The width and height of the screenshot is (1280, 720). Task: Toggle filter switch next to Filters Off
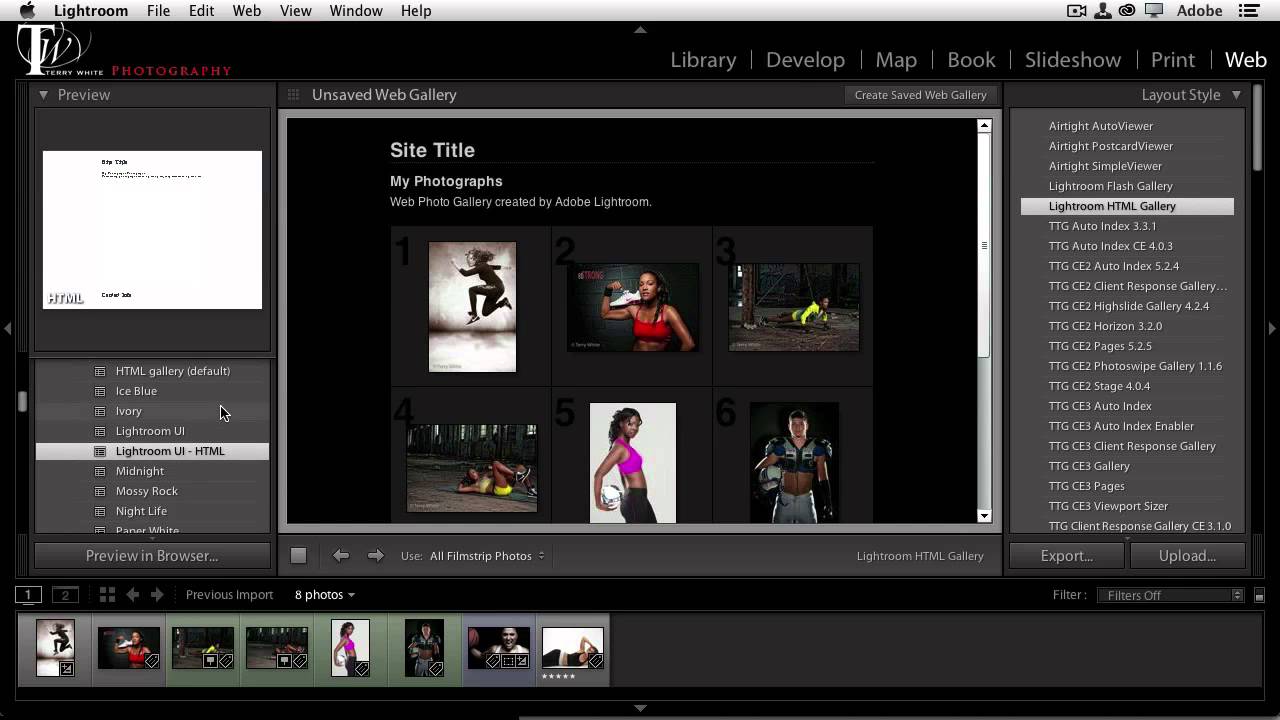[1259, 595]
